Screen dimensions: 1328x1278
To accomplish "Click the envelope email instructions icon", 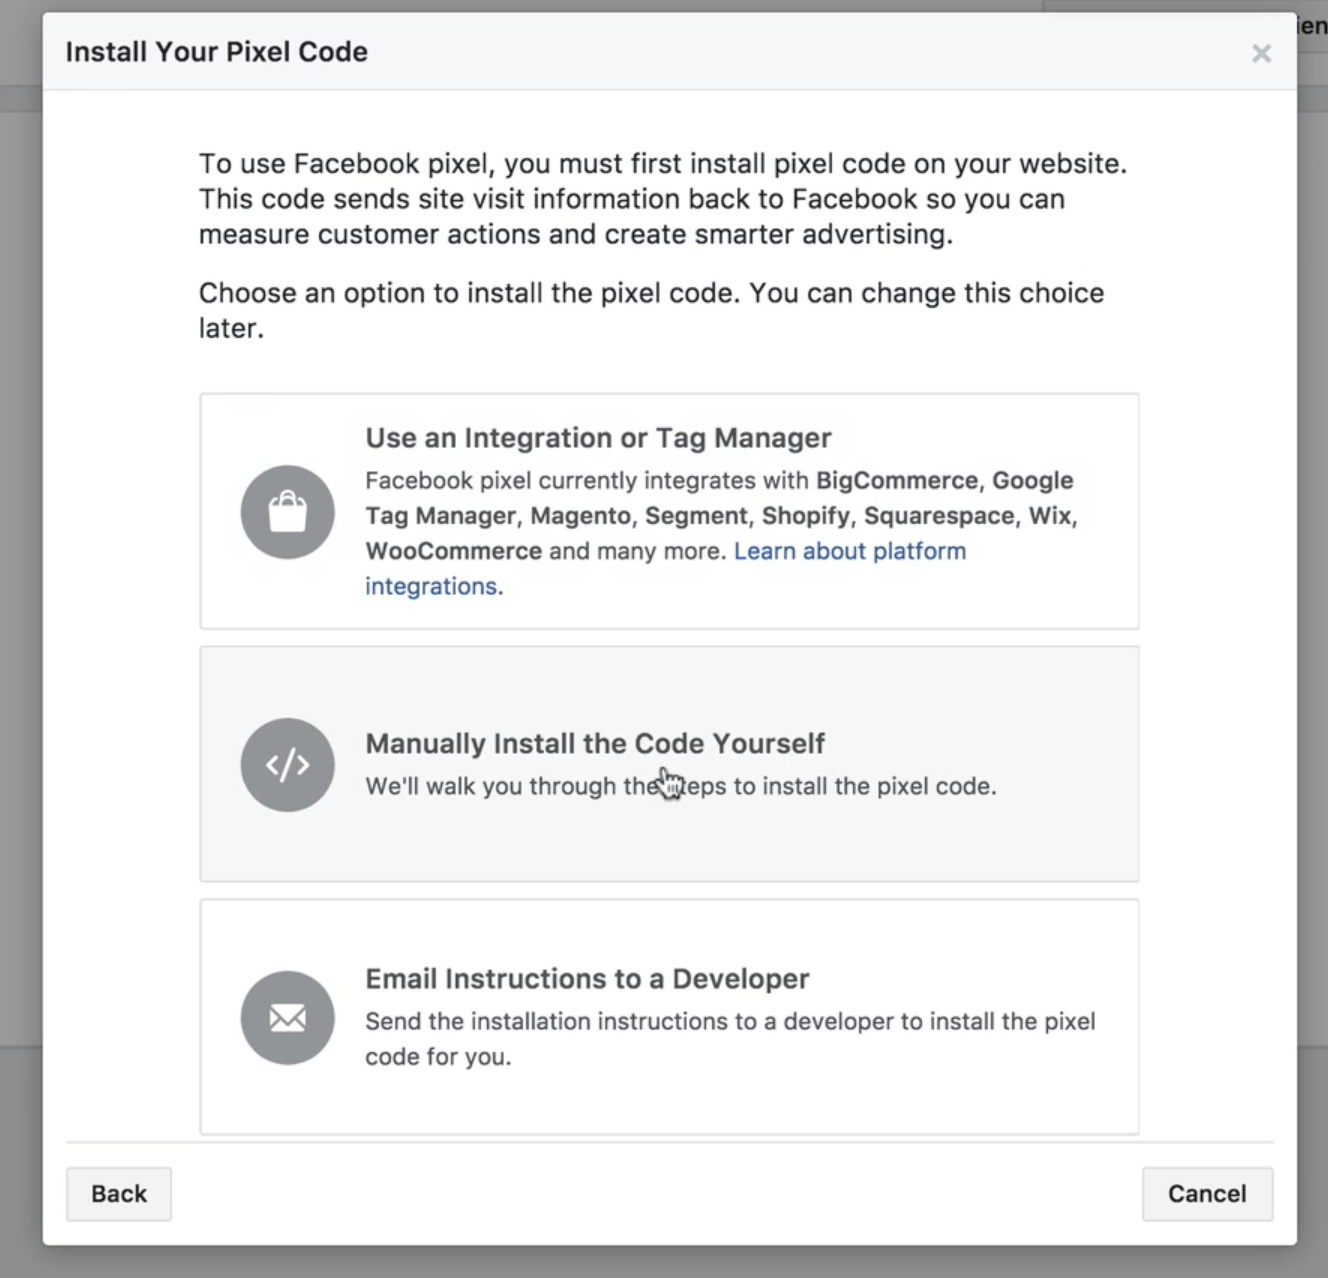I will pos(287,1017).
